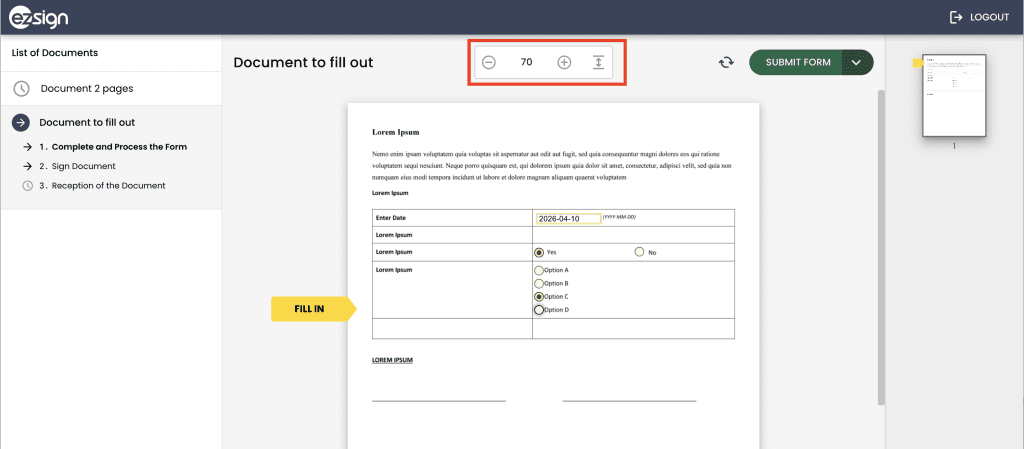Expand the Submit Form dropdown arrow
The width and height of the screenshot is (1024, 449).
coord(857,63)
